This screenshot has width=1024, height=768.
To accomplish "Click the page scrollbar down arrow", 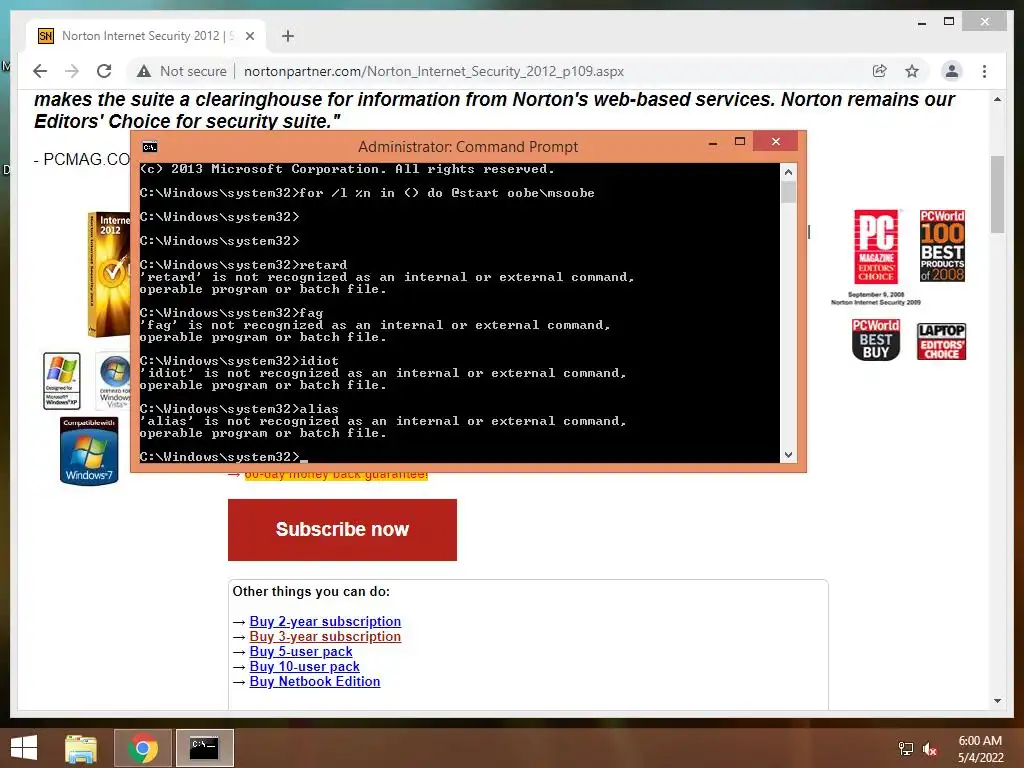I will click(997, 701).
